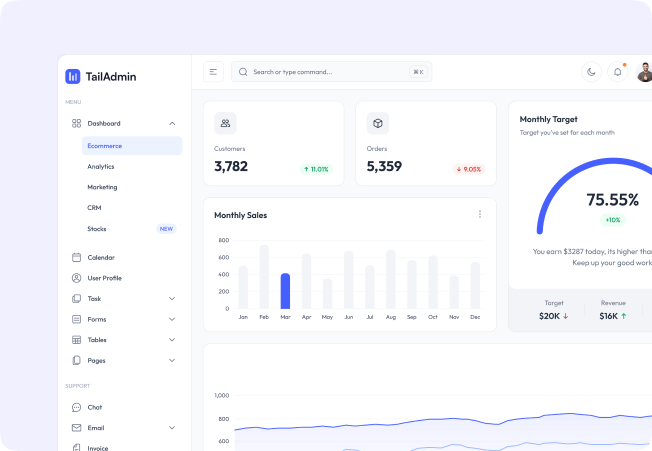The image size is (652, 451).
Task: Open Analytics dashboard page
Action: [101, 167]
